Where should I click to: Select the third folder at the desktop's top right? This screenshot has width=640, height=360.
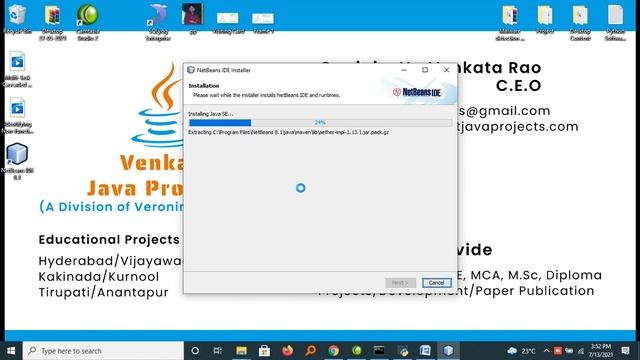(x=580, y=22)
